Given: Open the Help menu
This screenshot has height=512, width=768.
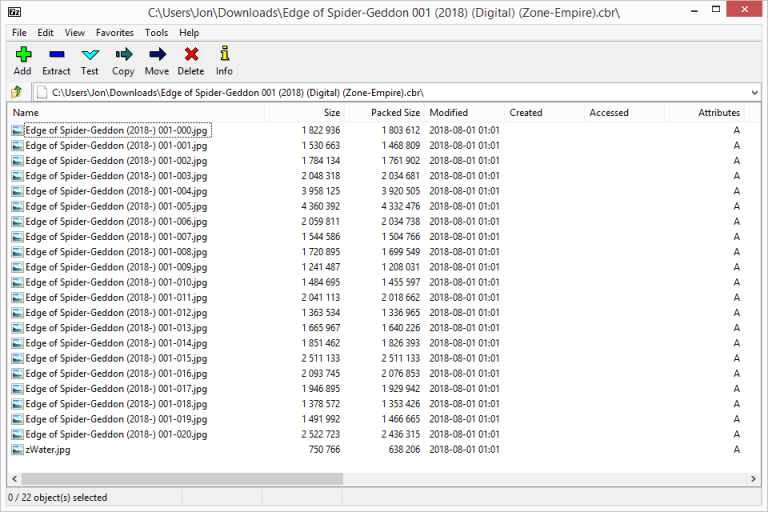Looking at the screenshot, I should [189, 33].
